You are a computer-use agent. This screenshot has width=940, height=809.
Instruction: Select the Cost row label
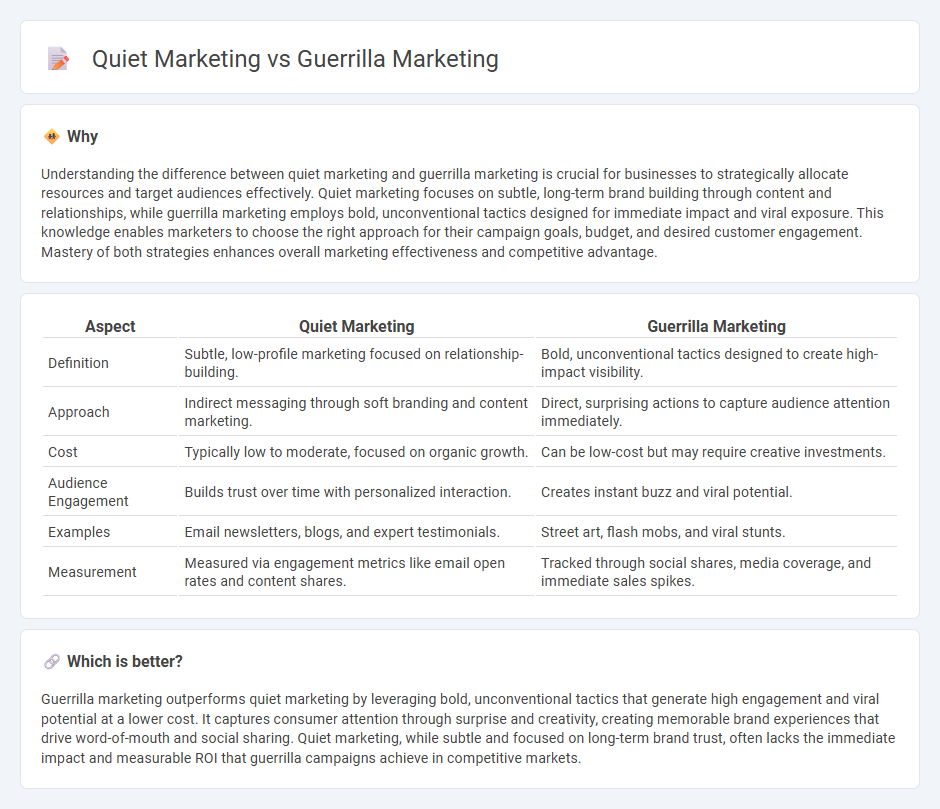click(x=63, y=452)
